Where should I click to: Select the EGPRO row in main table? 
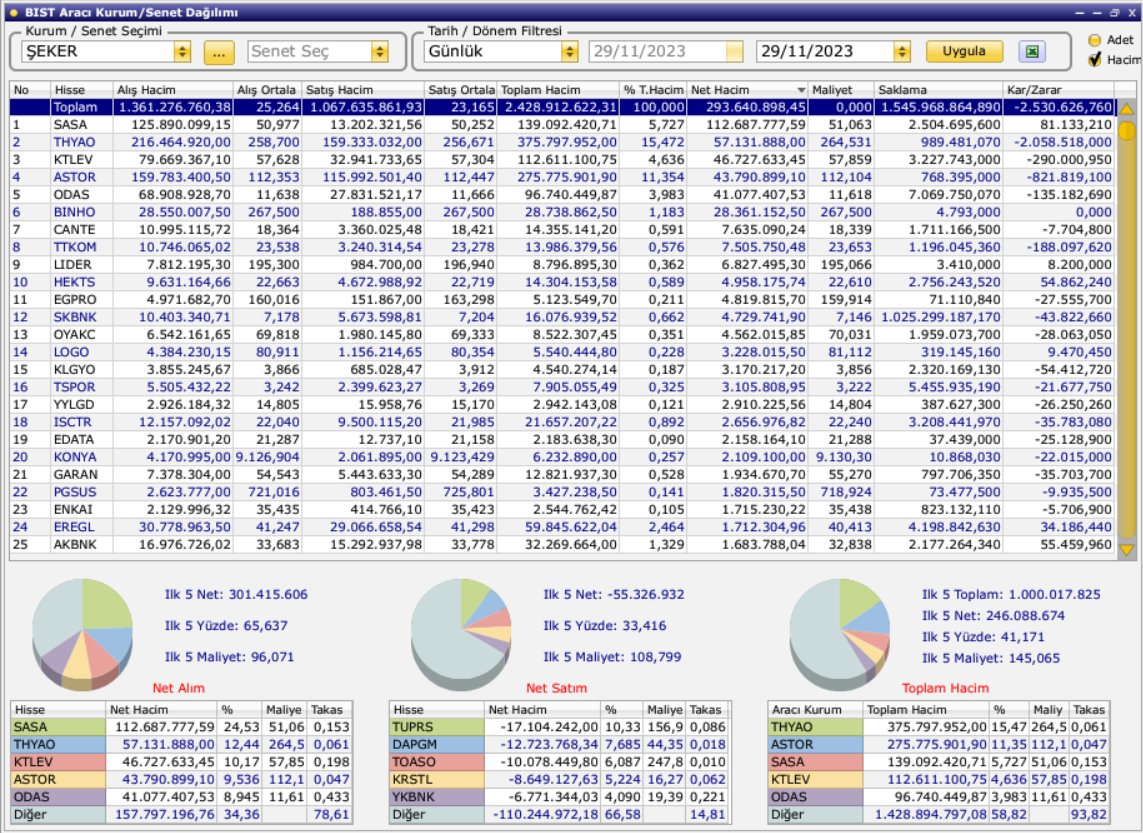point(563,300)
